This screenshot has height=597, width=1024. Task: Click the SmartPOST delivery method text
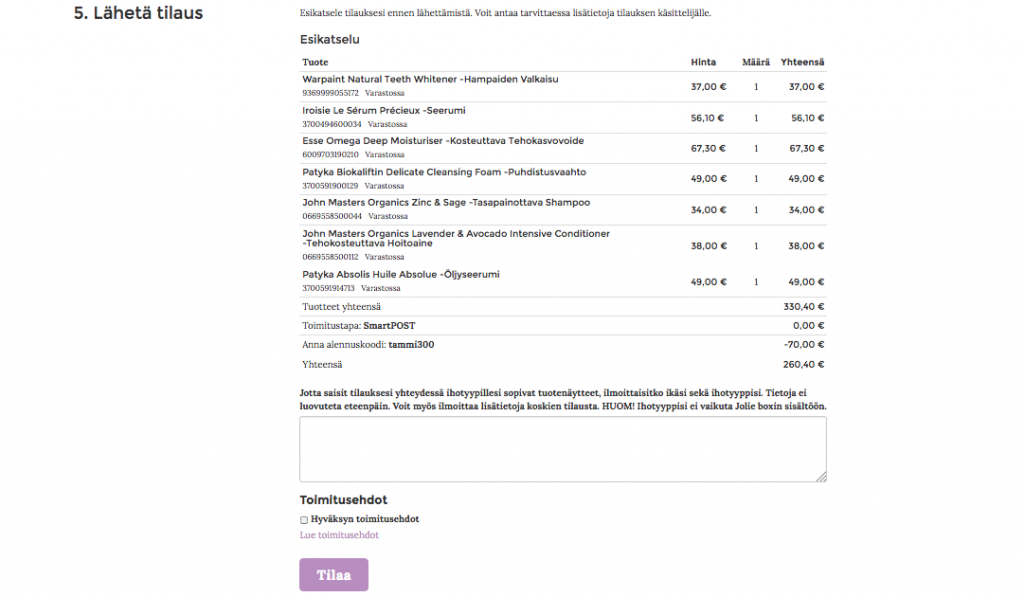tap(388, 325)
